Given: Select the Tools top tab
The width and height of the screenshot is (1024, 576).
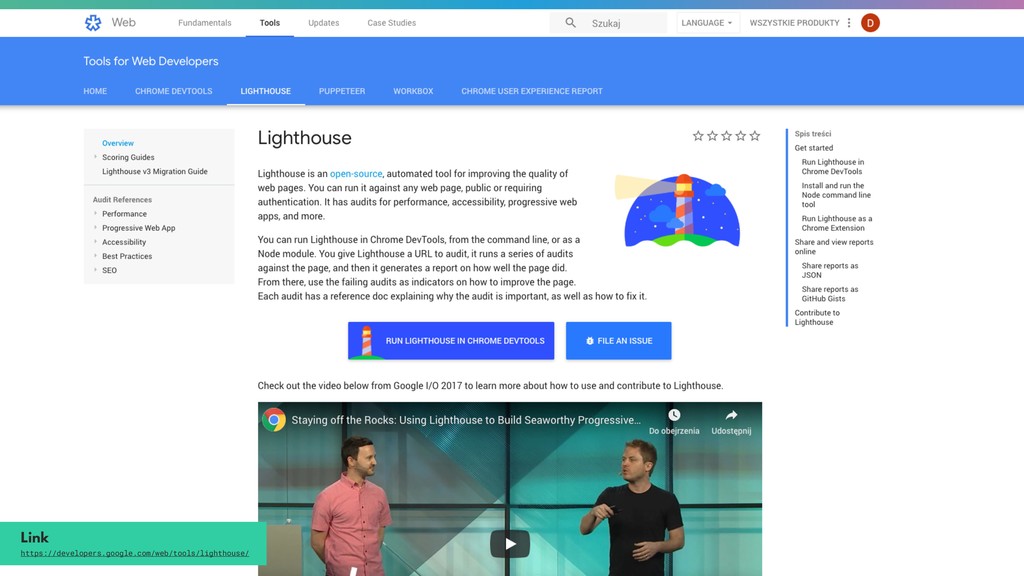Looking at the screenshot, I should click(x=270, y=23).
